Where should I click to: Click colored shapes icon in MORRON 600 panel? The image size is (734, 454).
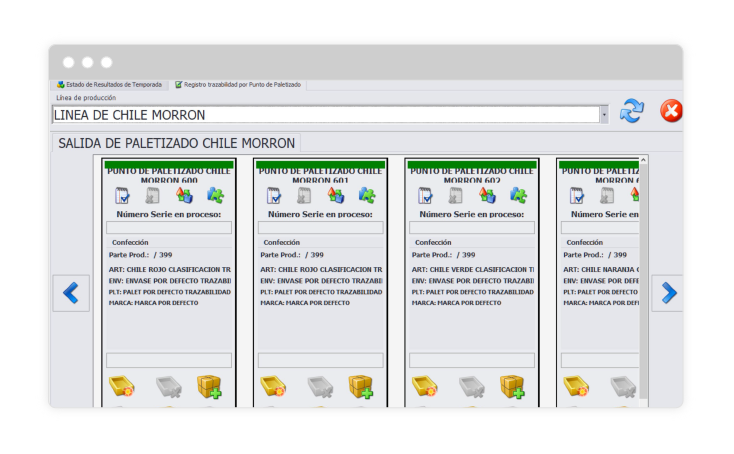coord(185,195)
